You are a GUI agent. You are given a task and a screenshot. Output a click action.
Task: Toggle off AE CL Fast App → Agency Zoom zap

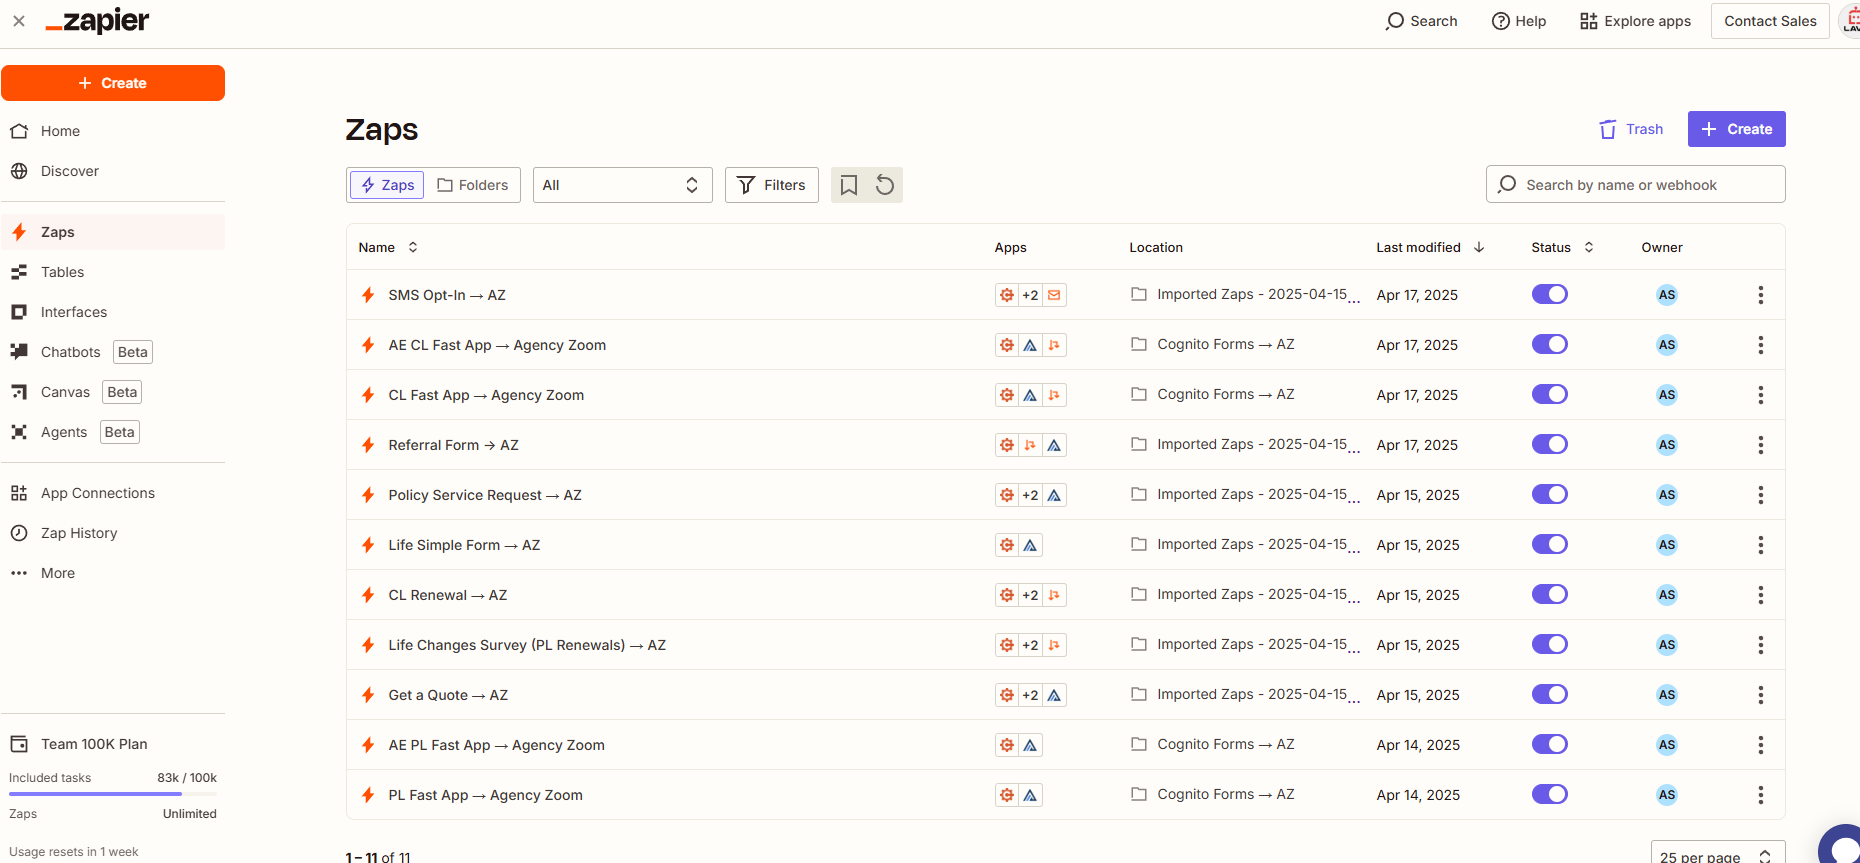[1549, 344]
